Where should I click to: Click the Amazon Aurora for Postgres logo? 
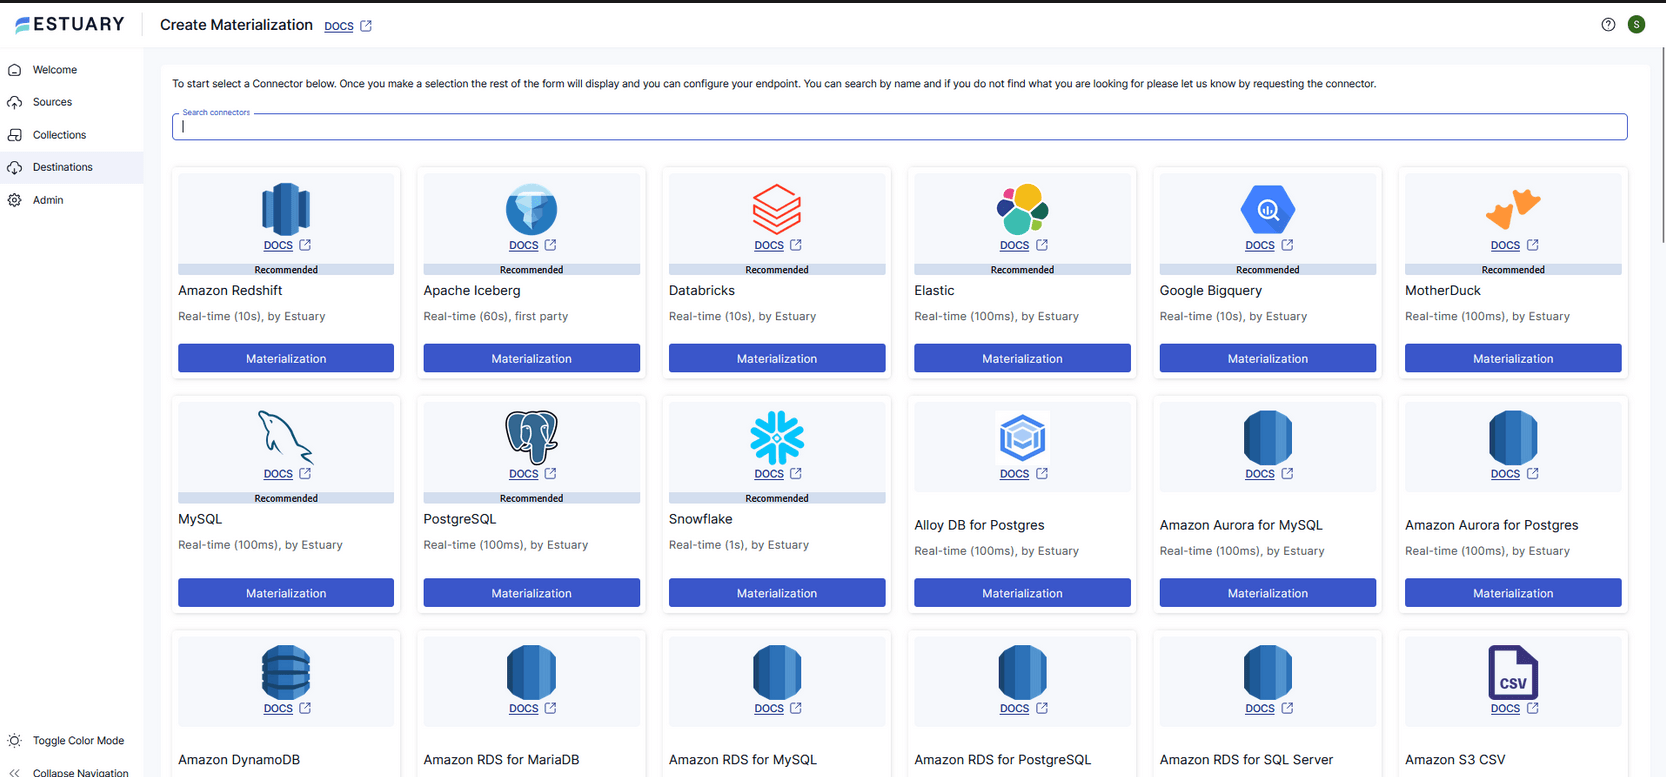(1513, 437)
